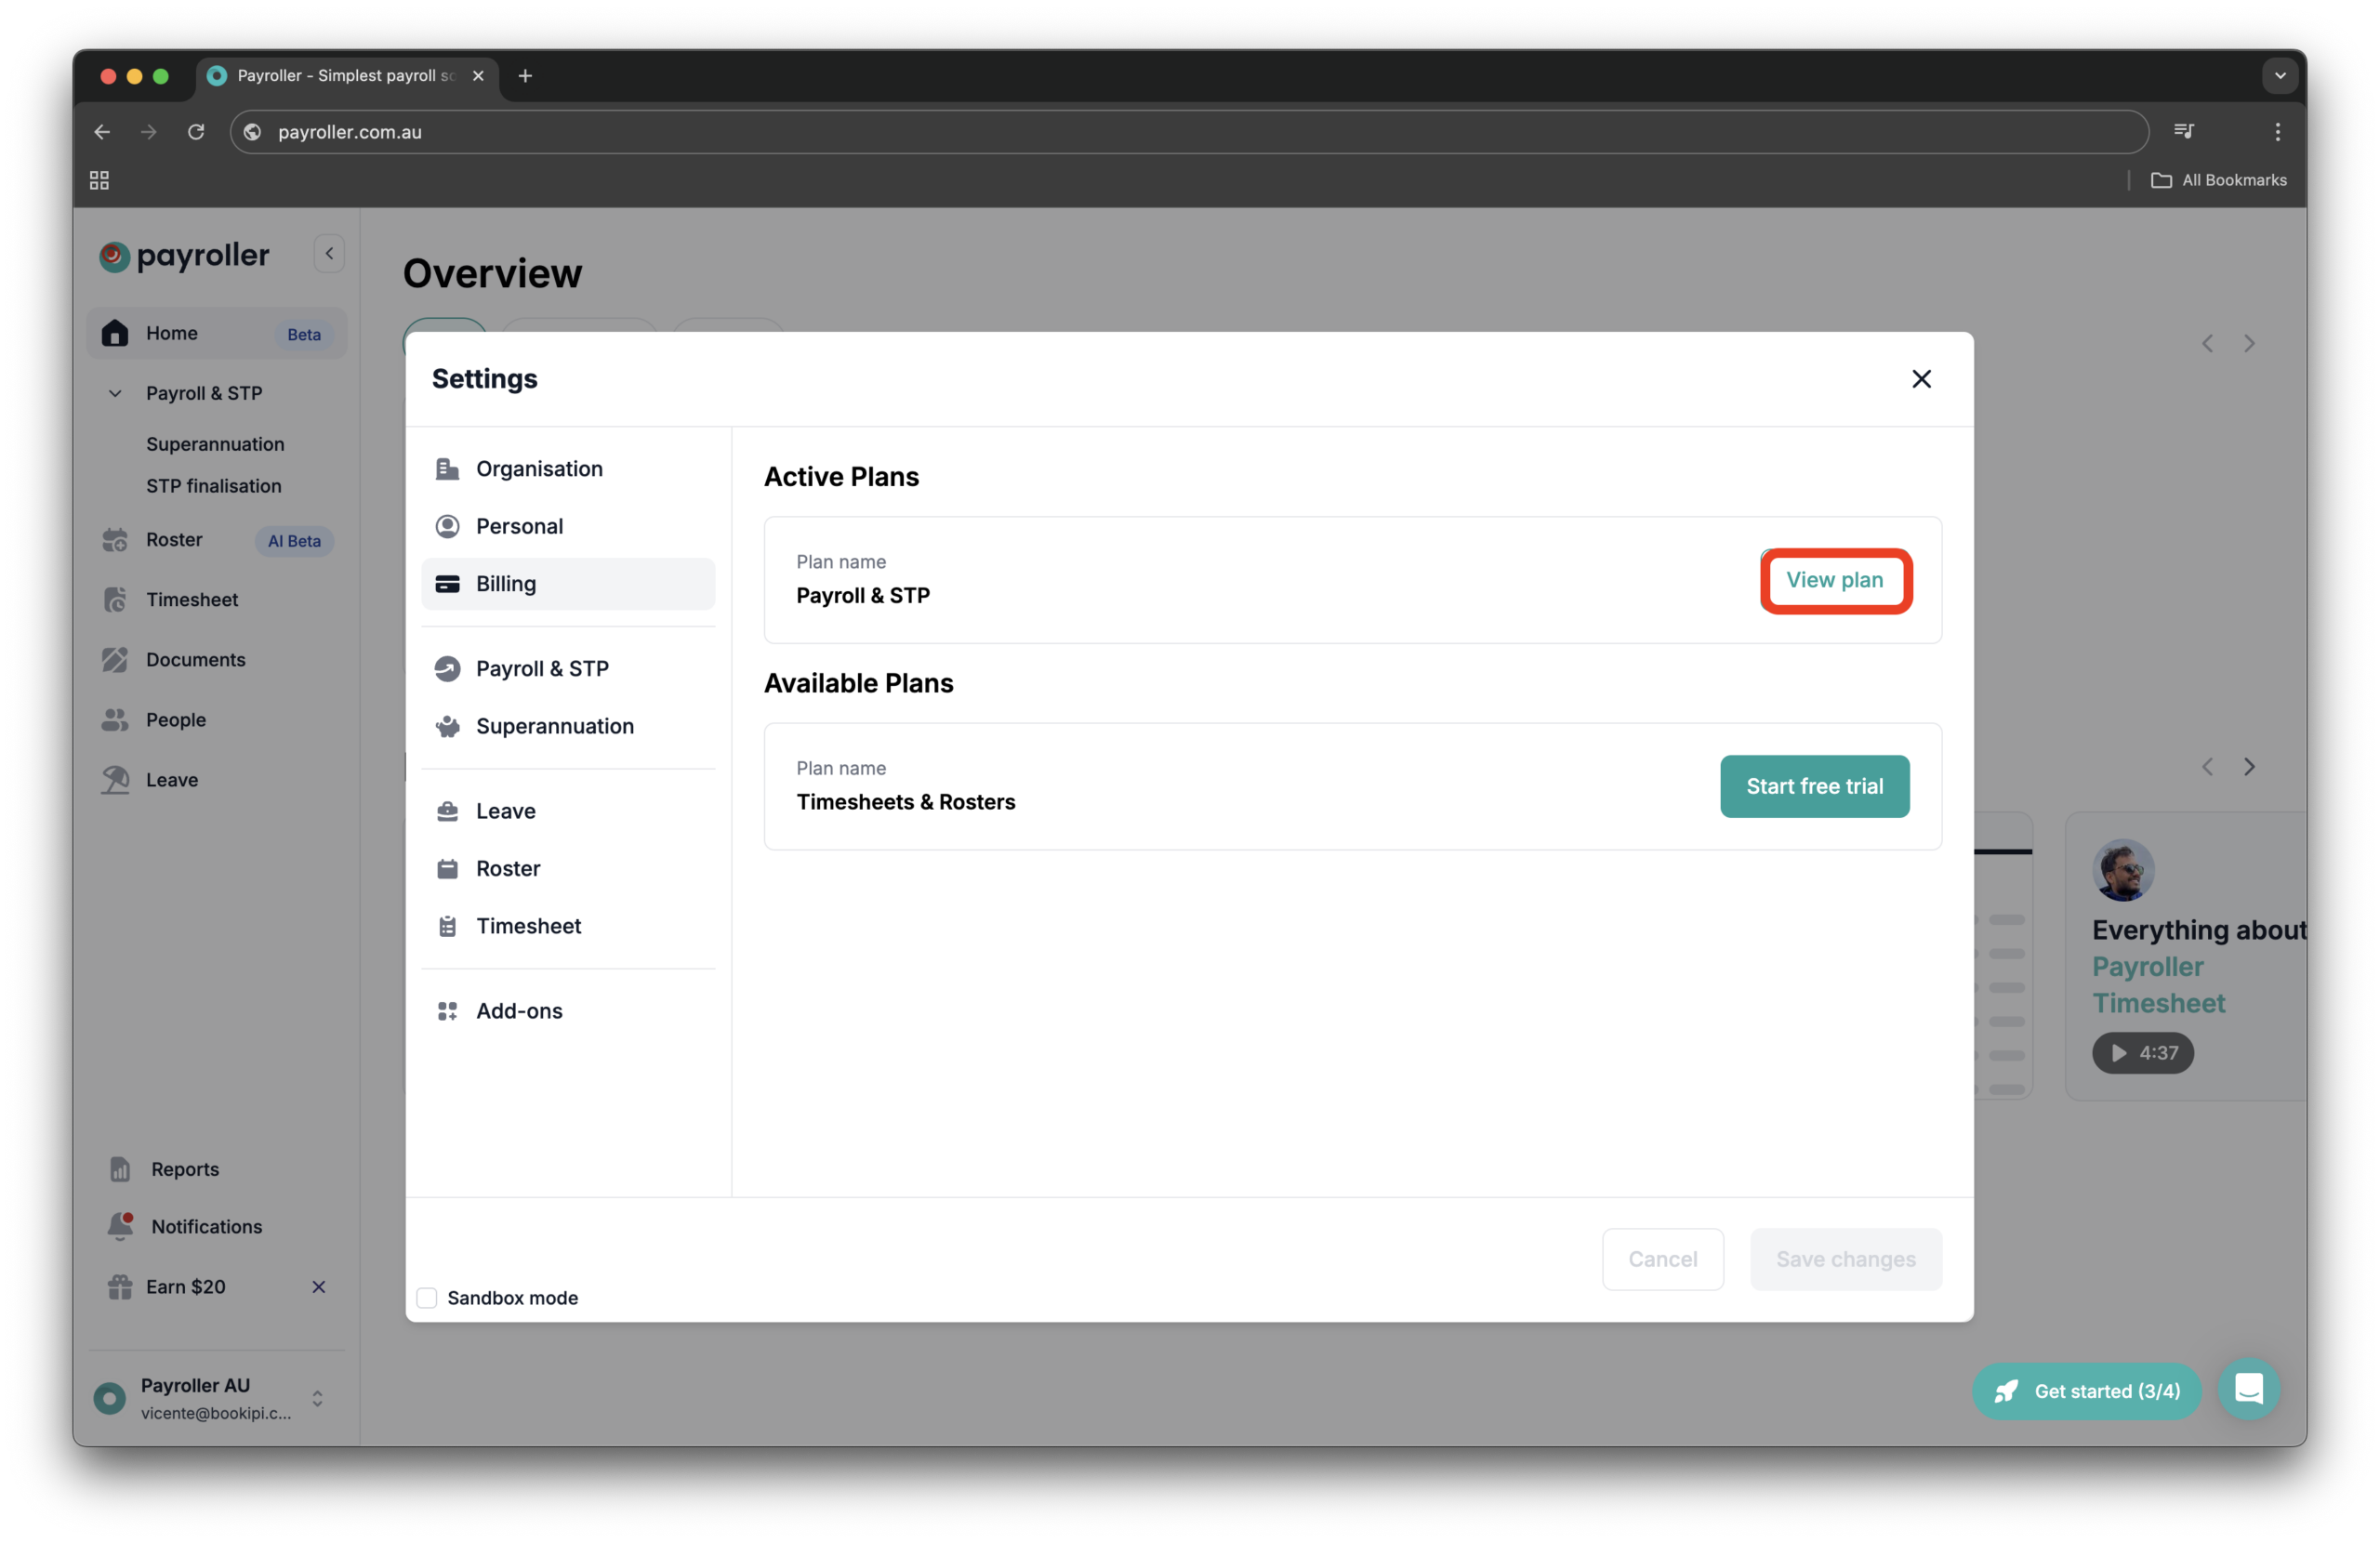Expand the Payroller AU account menu
The height and width of the screenshot is (1543, 2380).
[x=318, y=1398]
